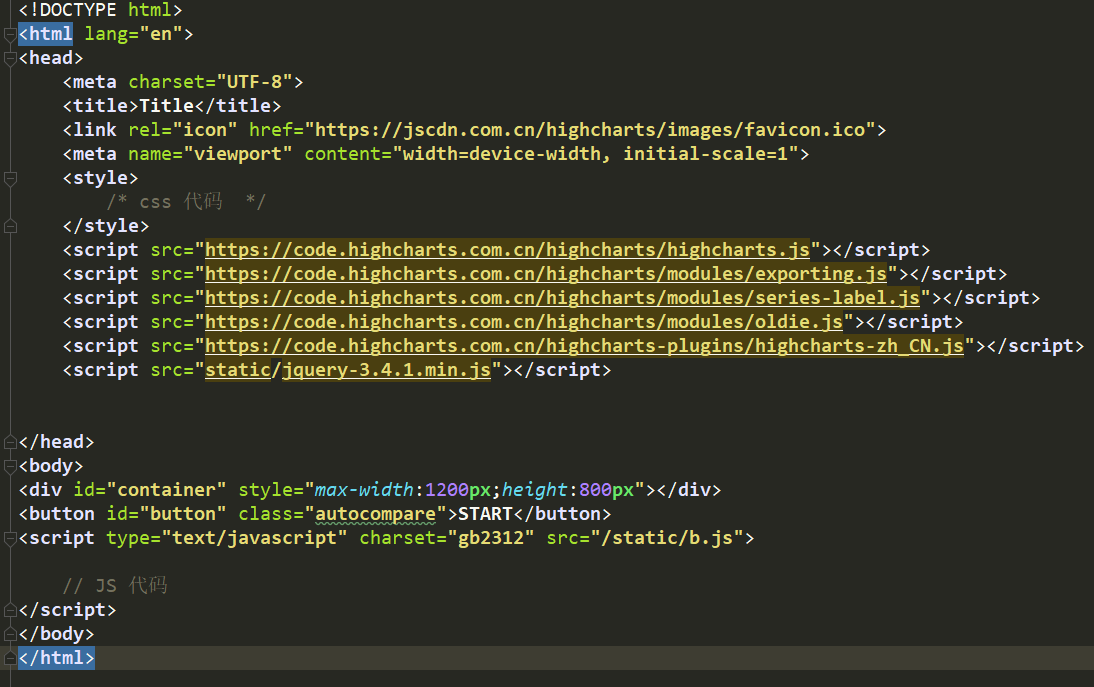Click the highlighted closing </html> tag

57,658
